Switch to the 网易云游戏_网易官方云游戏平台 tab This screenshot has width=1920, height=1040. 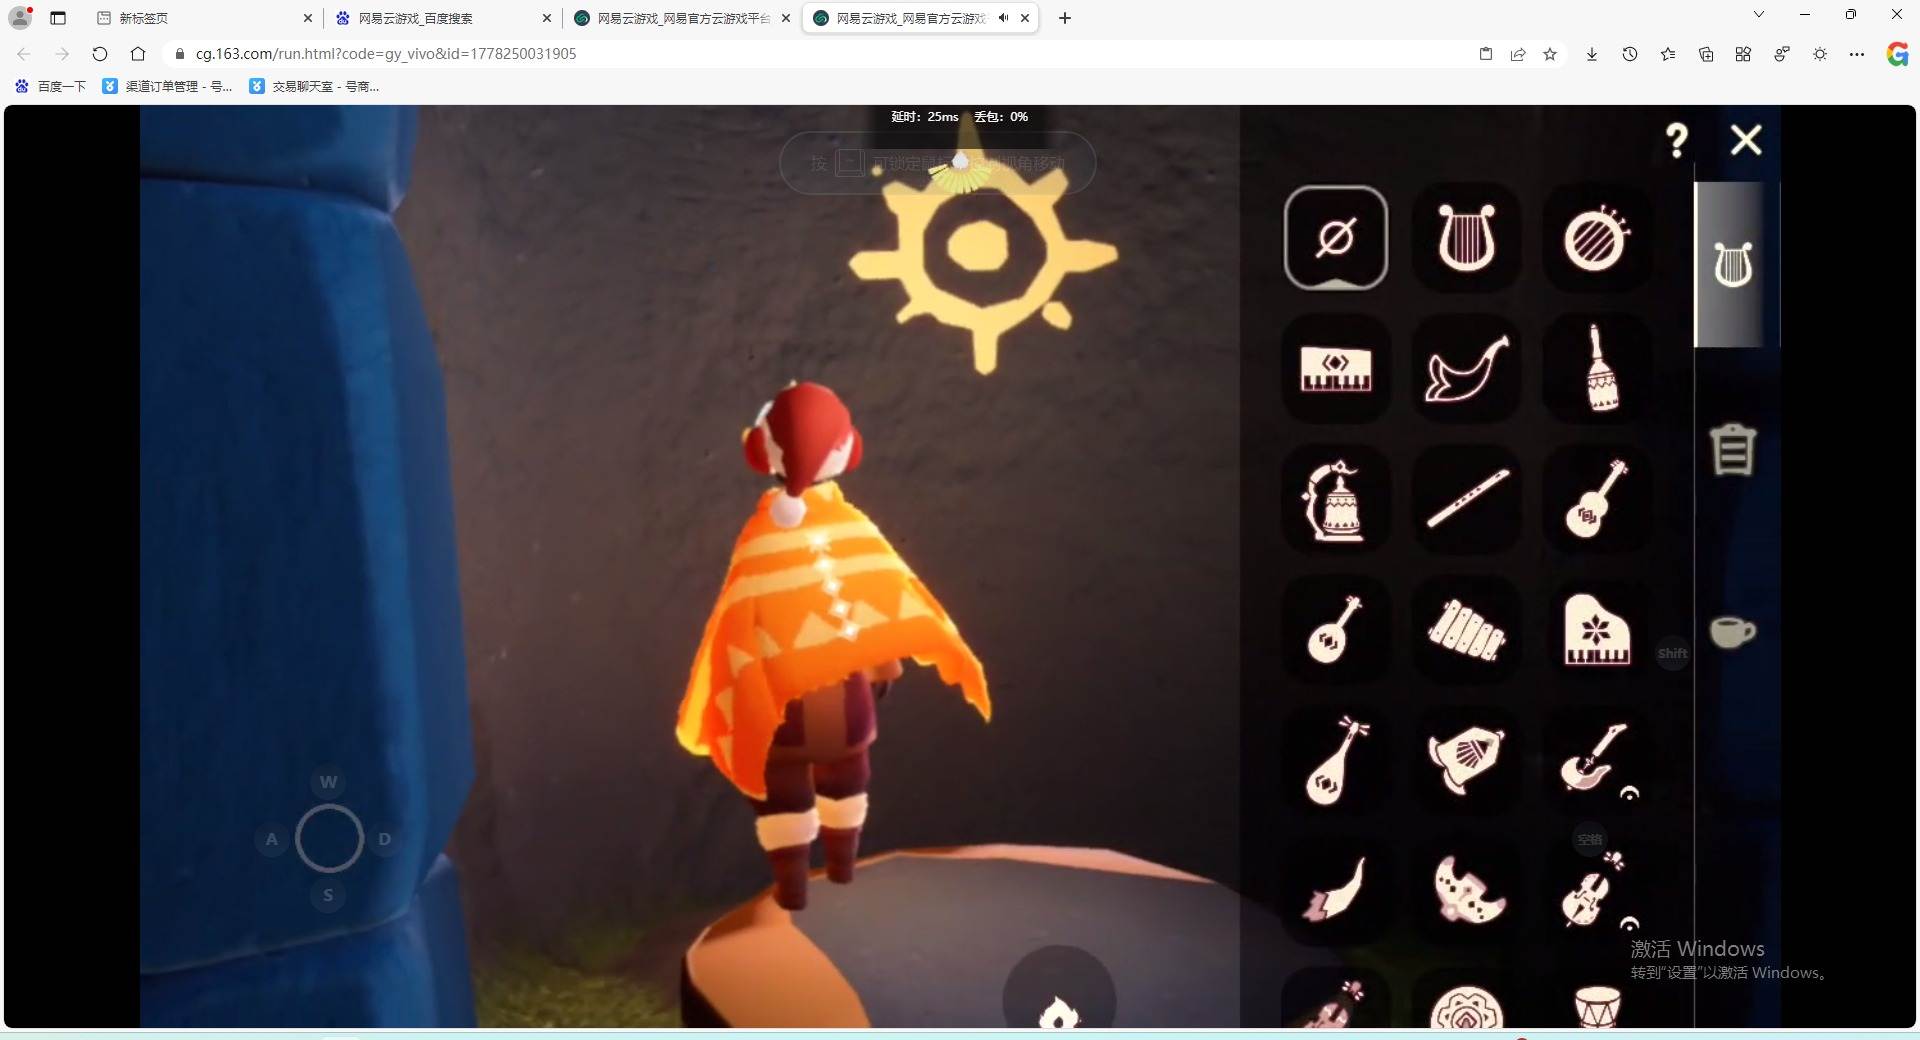coord(680,18)
